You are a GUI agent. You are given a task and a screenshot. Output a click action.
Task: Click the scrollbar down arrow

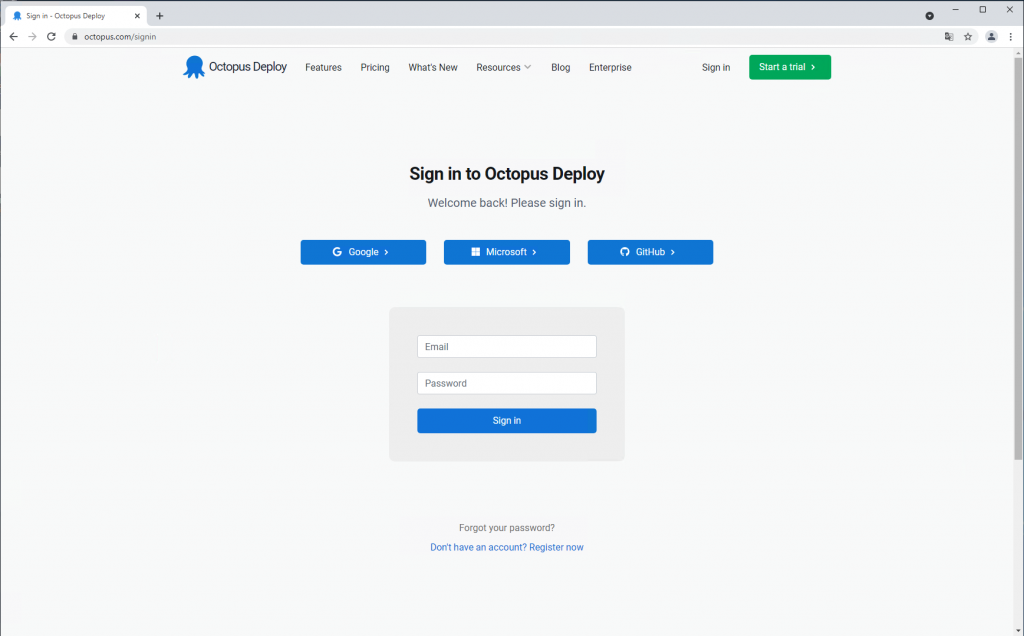[x=1018, y=630]
